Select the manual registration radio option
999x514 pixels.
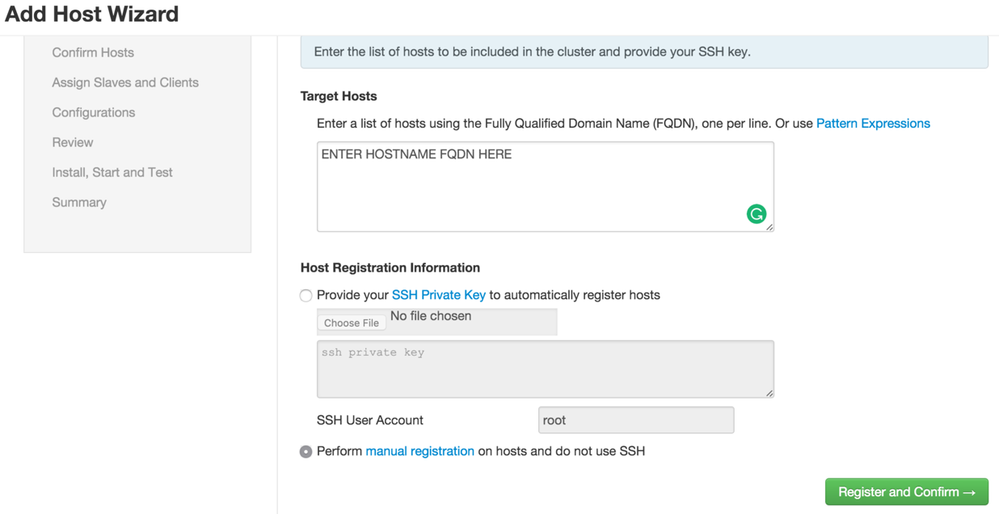[x=306, y=452]
